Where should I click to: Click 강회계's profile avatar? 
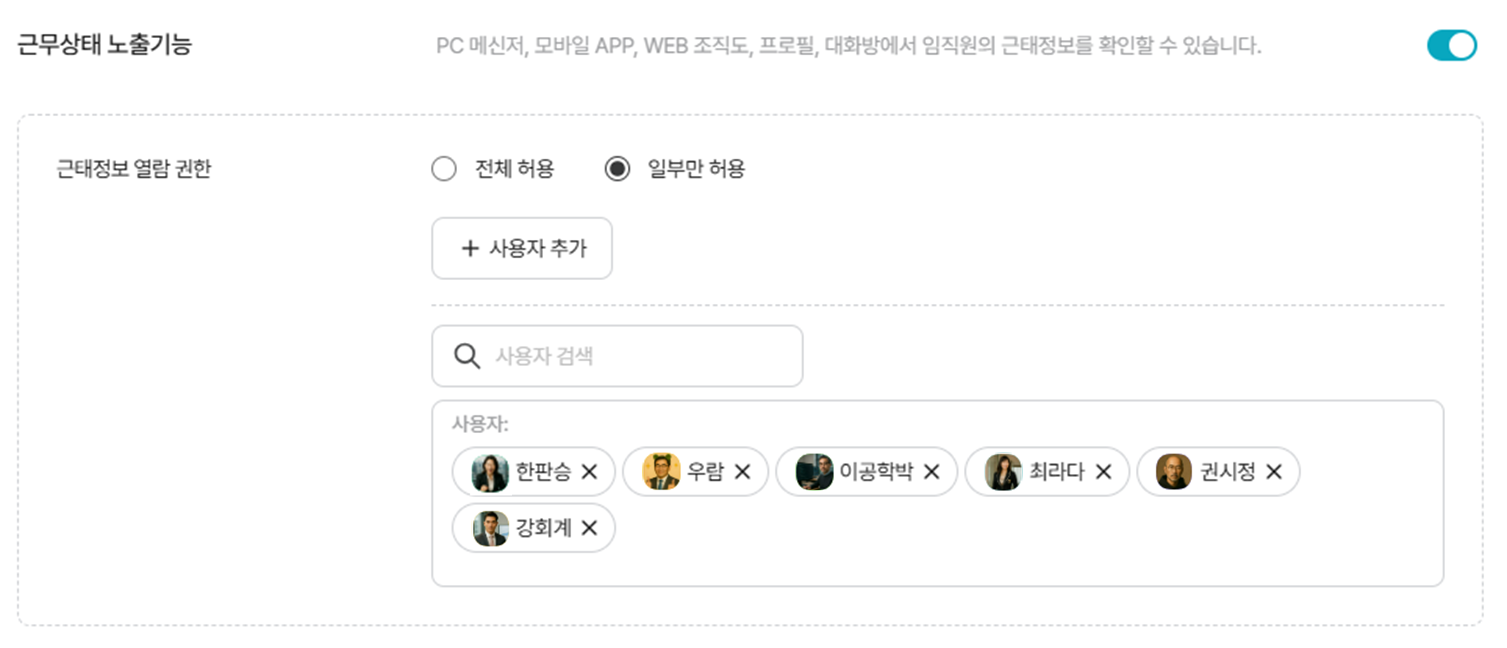490,528
